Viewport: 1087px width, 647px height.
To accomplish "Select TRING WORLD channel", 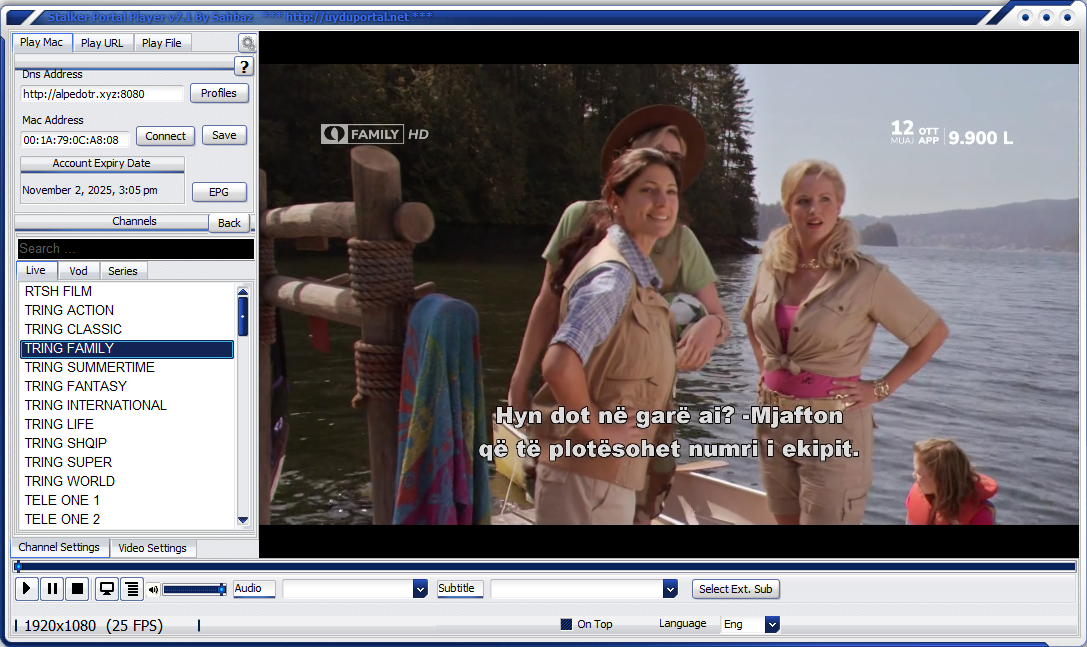I will [x=128, y=481].
